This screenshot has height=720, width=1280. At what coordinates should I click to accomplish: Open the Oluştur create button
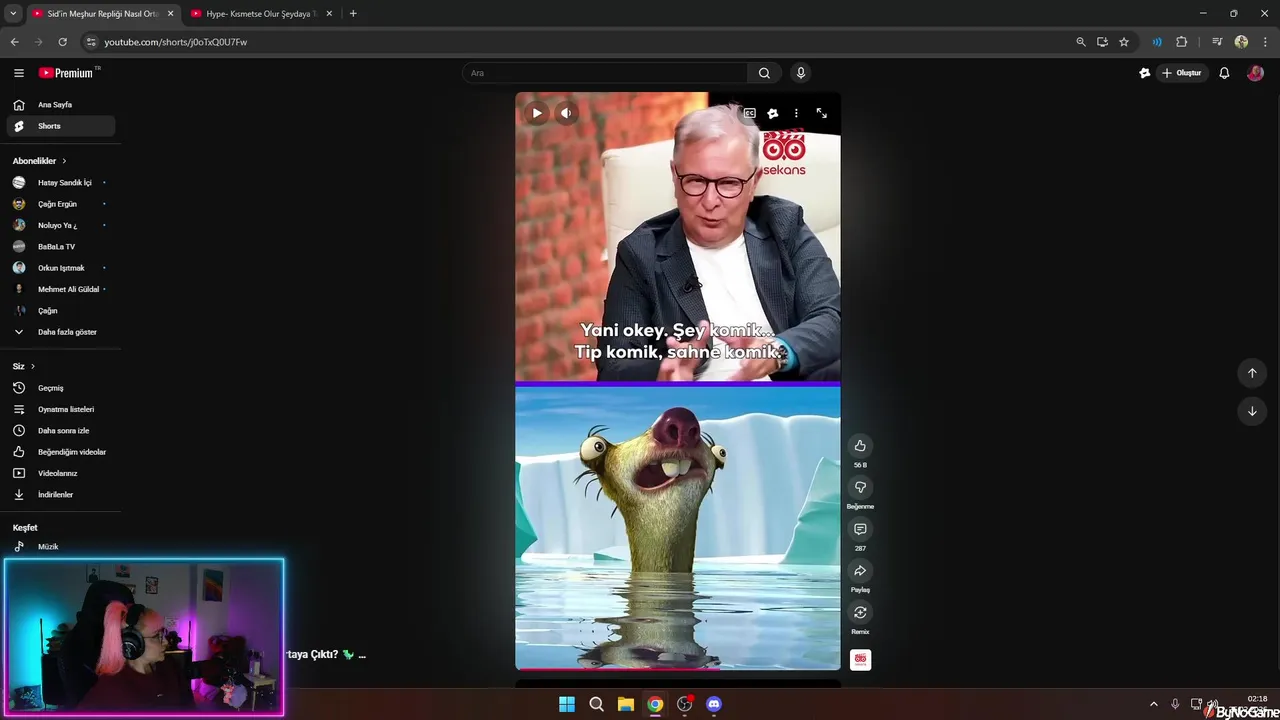pyautogui.click(x=1181, y=73)
